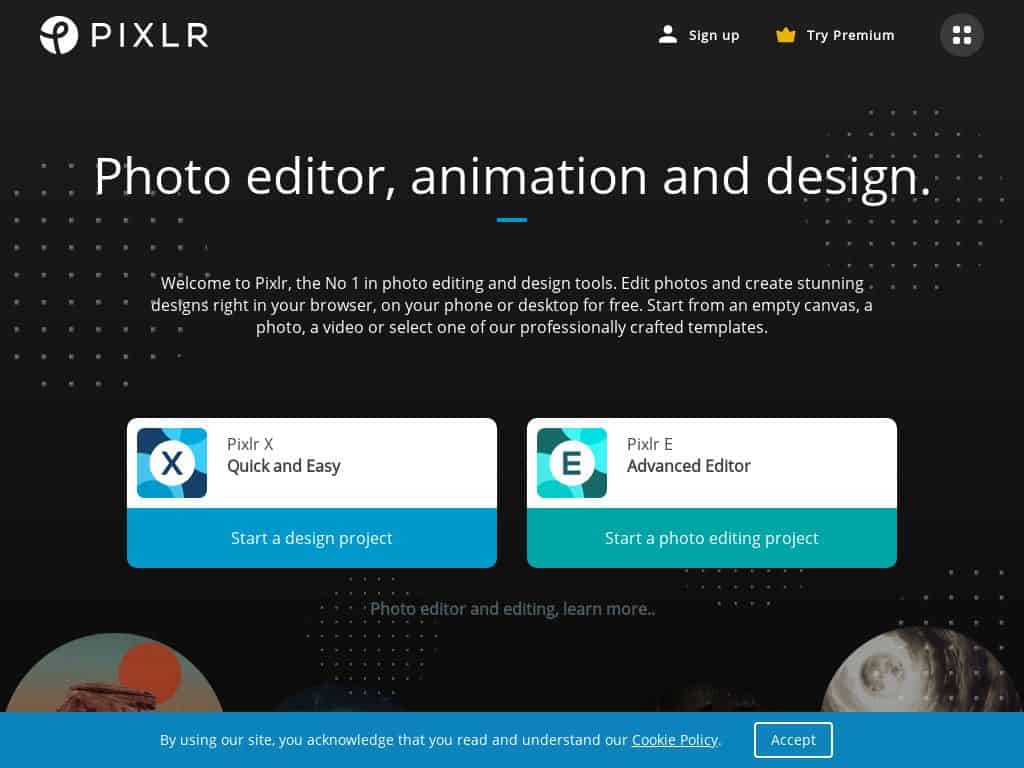This screenshot has height=768, width=1024.
Task: Open the apps grid menu icon
Action: [x=961, y=35]
